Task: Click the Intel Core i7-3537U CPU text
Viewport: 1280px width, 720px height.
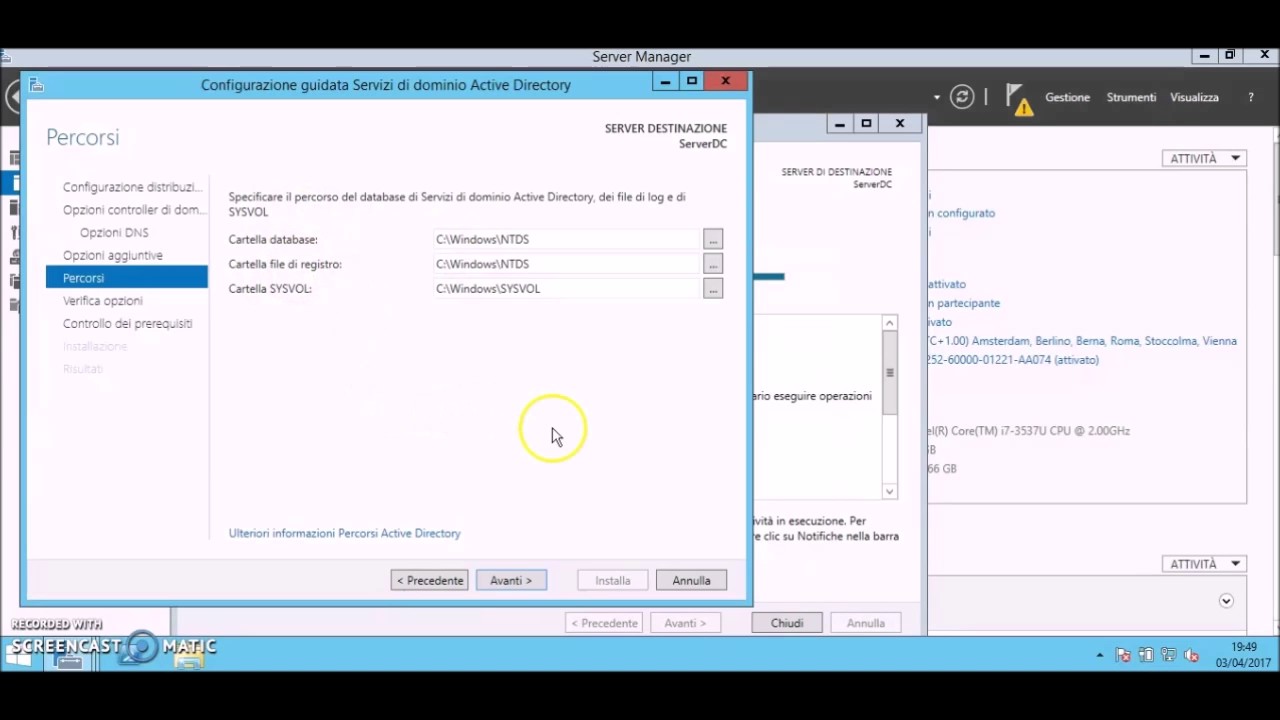Action: tap(1029, 431)
